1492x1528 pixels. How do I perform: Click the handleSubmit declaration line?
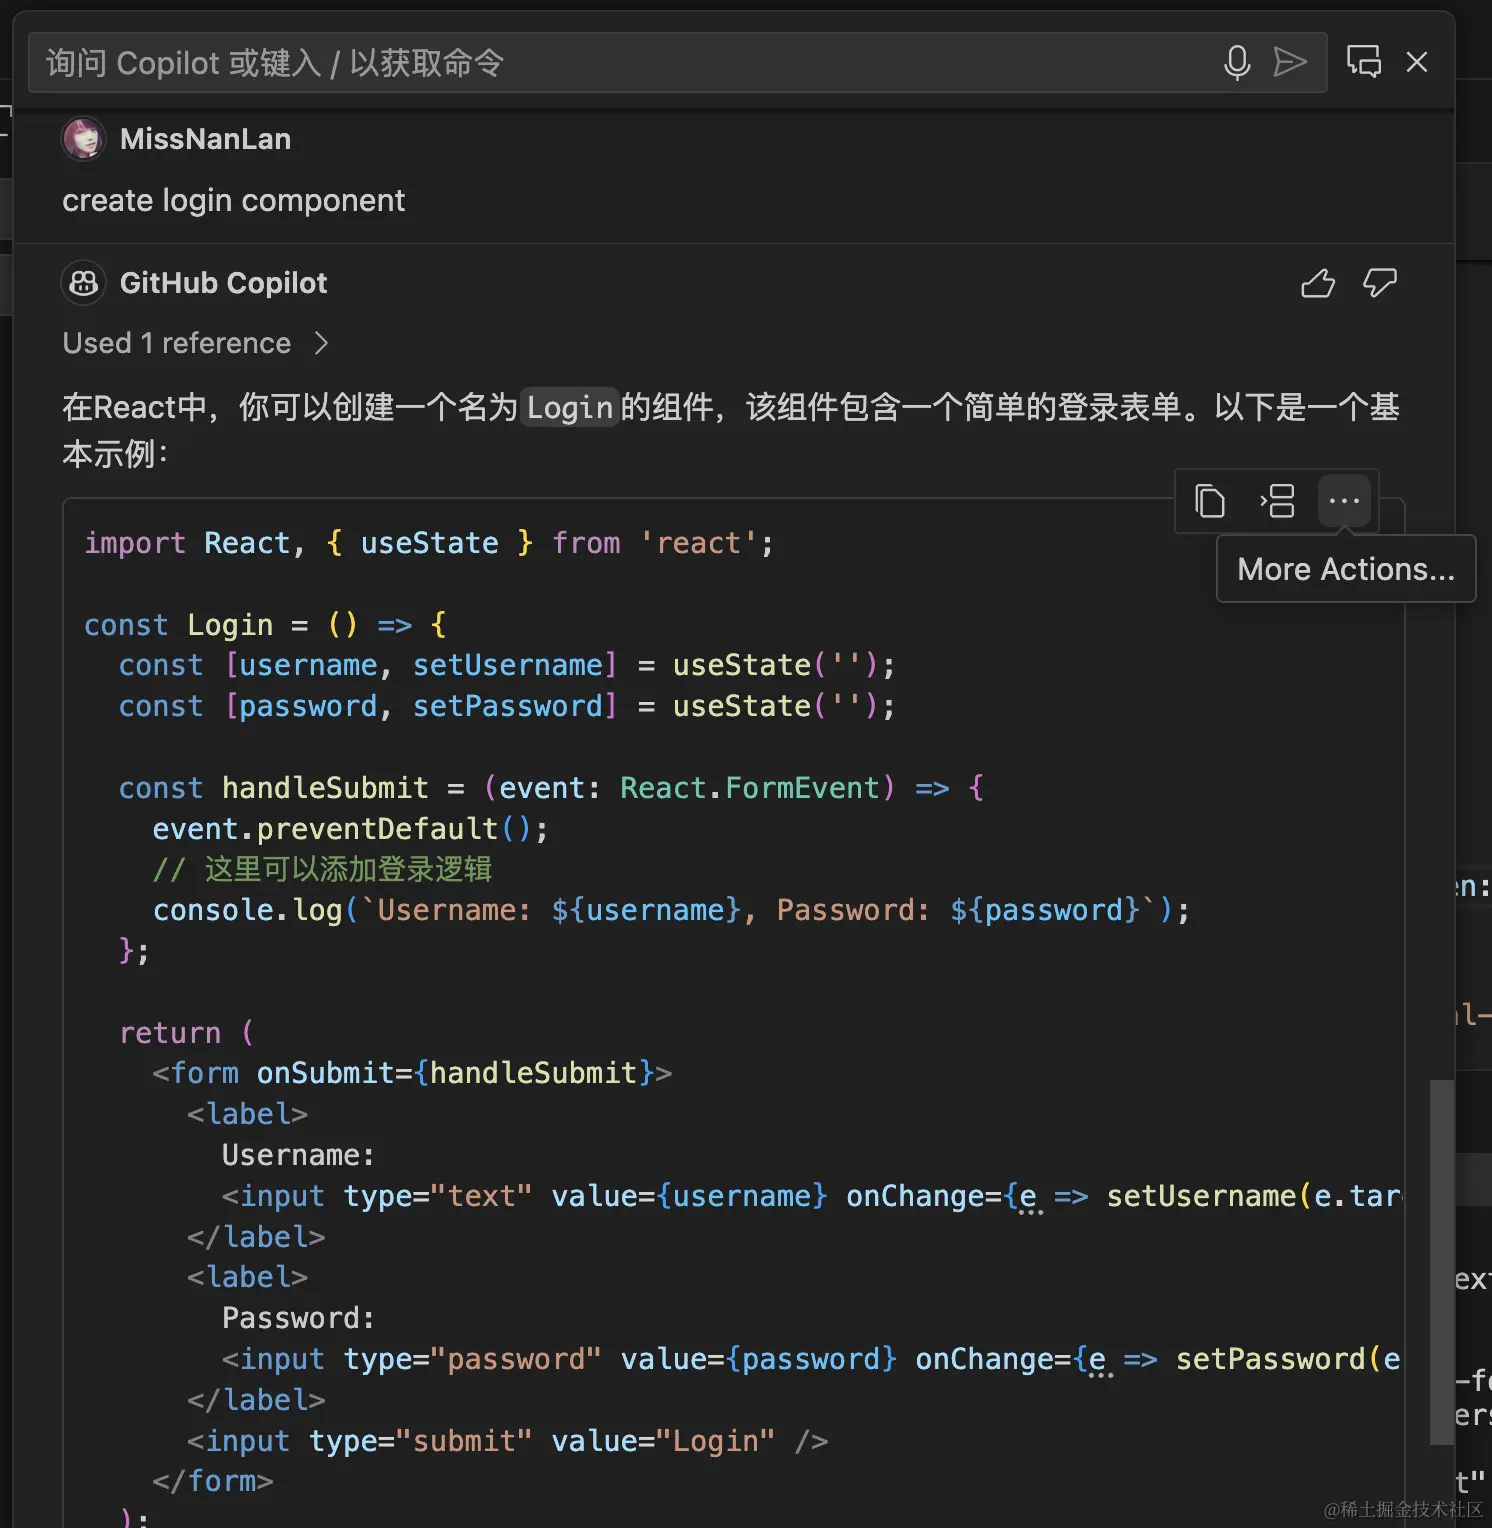tap(551, 788)
